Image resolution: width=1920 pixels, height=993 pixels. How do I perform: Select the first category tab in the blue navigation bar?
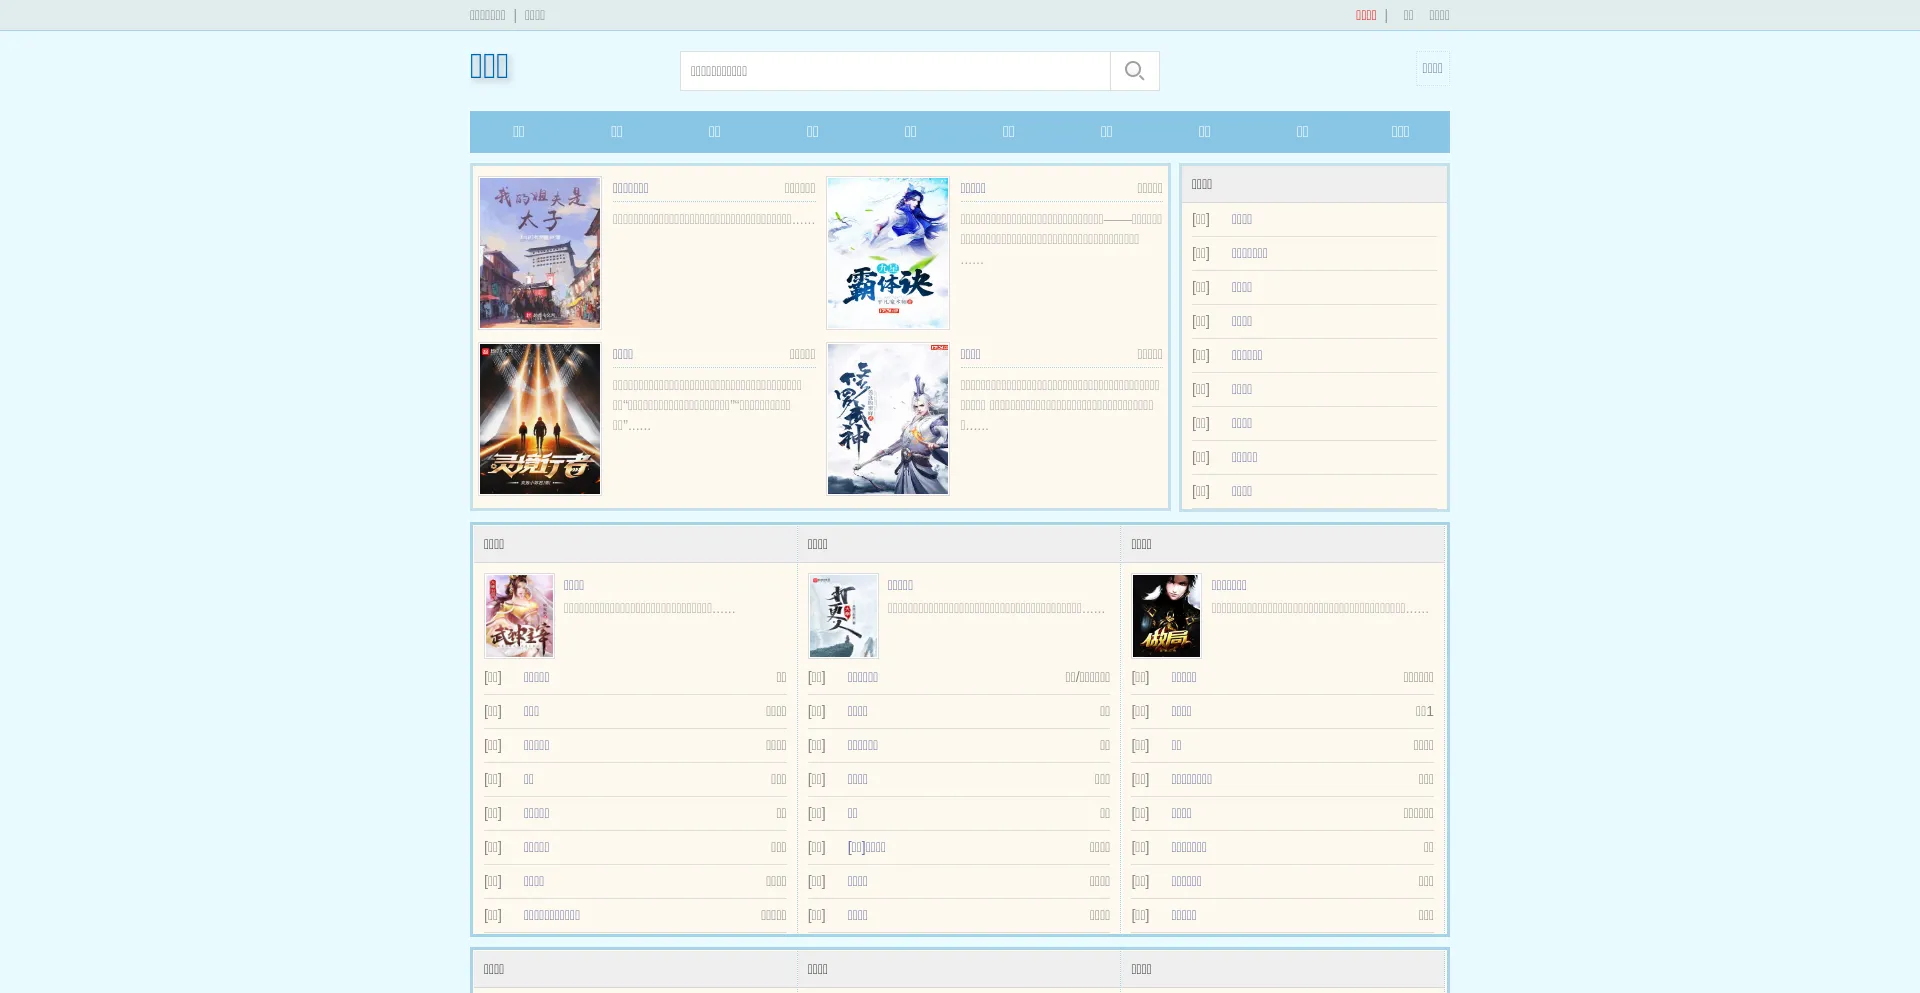(518, 132)
